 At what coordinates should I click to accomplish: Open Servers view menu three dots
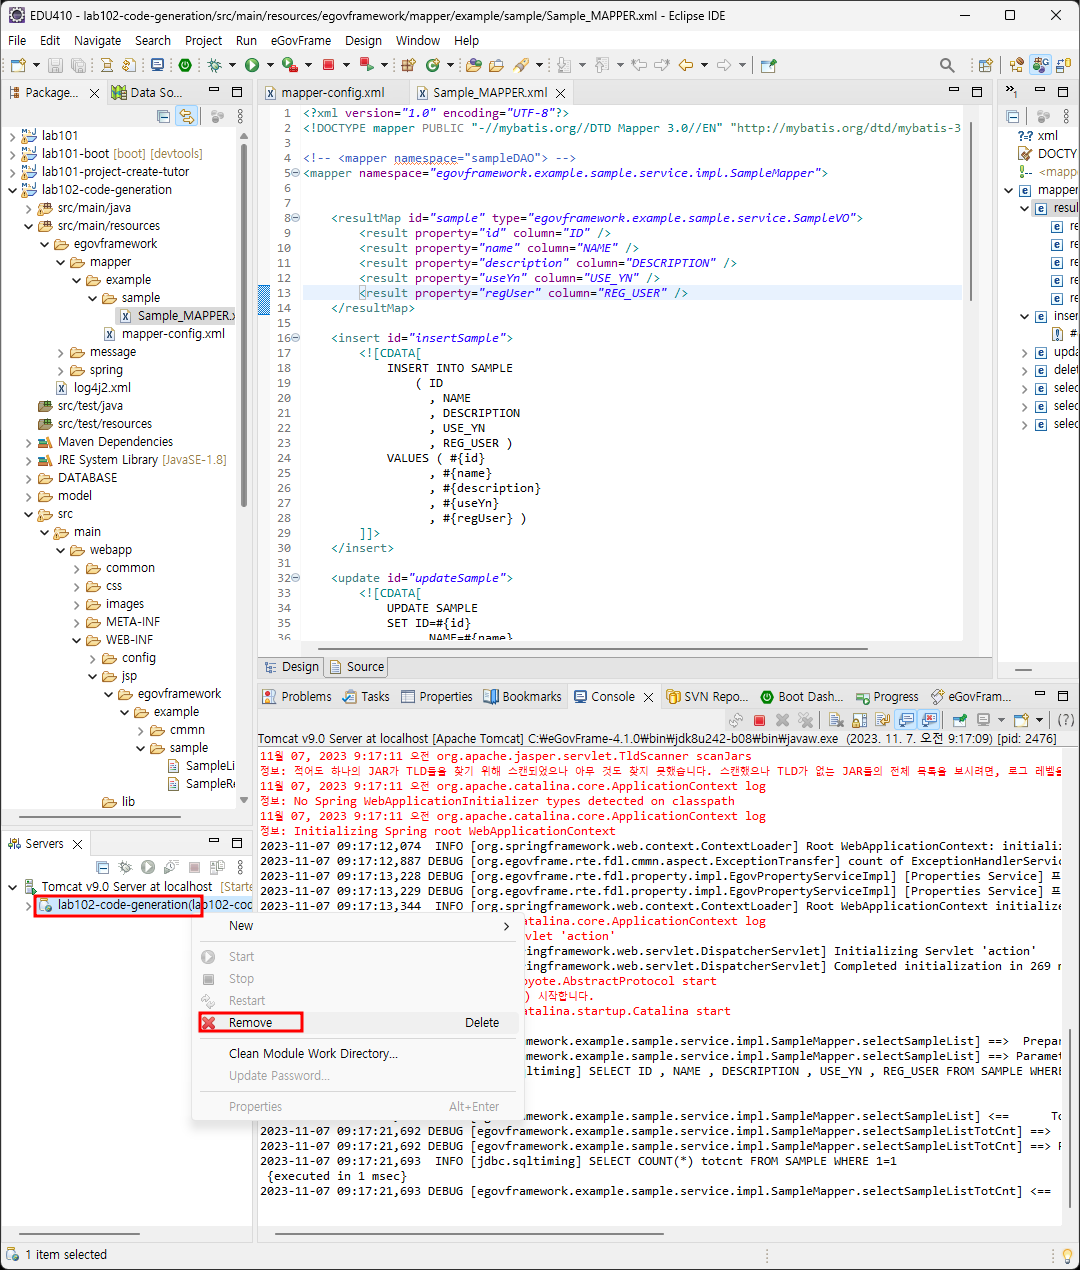tap(240, 867)
